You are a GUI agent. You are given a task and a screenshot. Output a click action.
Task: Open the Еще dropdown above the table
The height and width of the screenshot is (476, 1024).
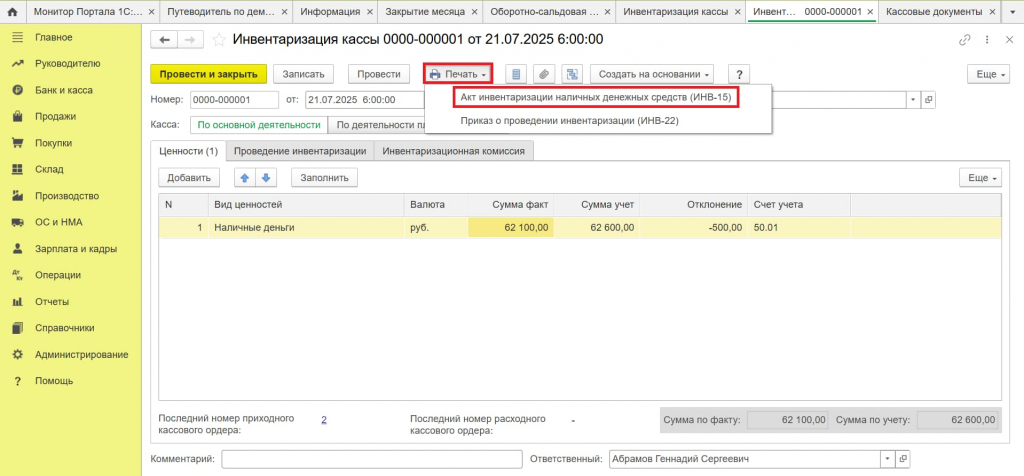pos(980,178)
